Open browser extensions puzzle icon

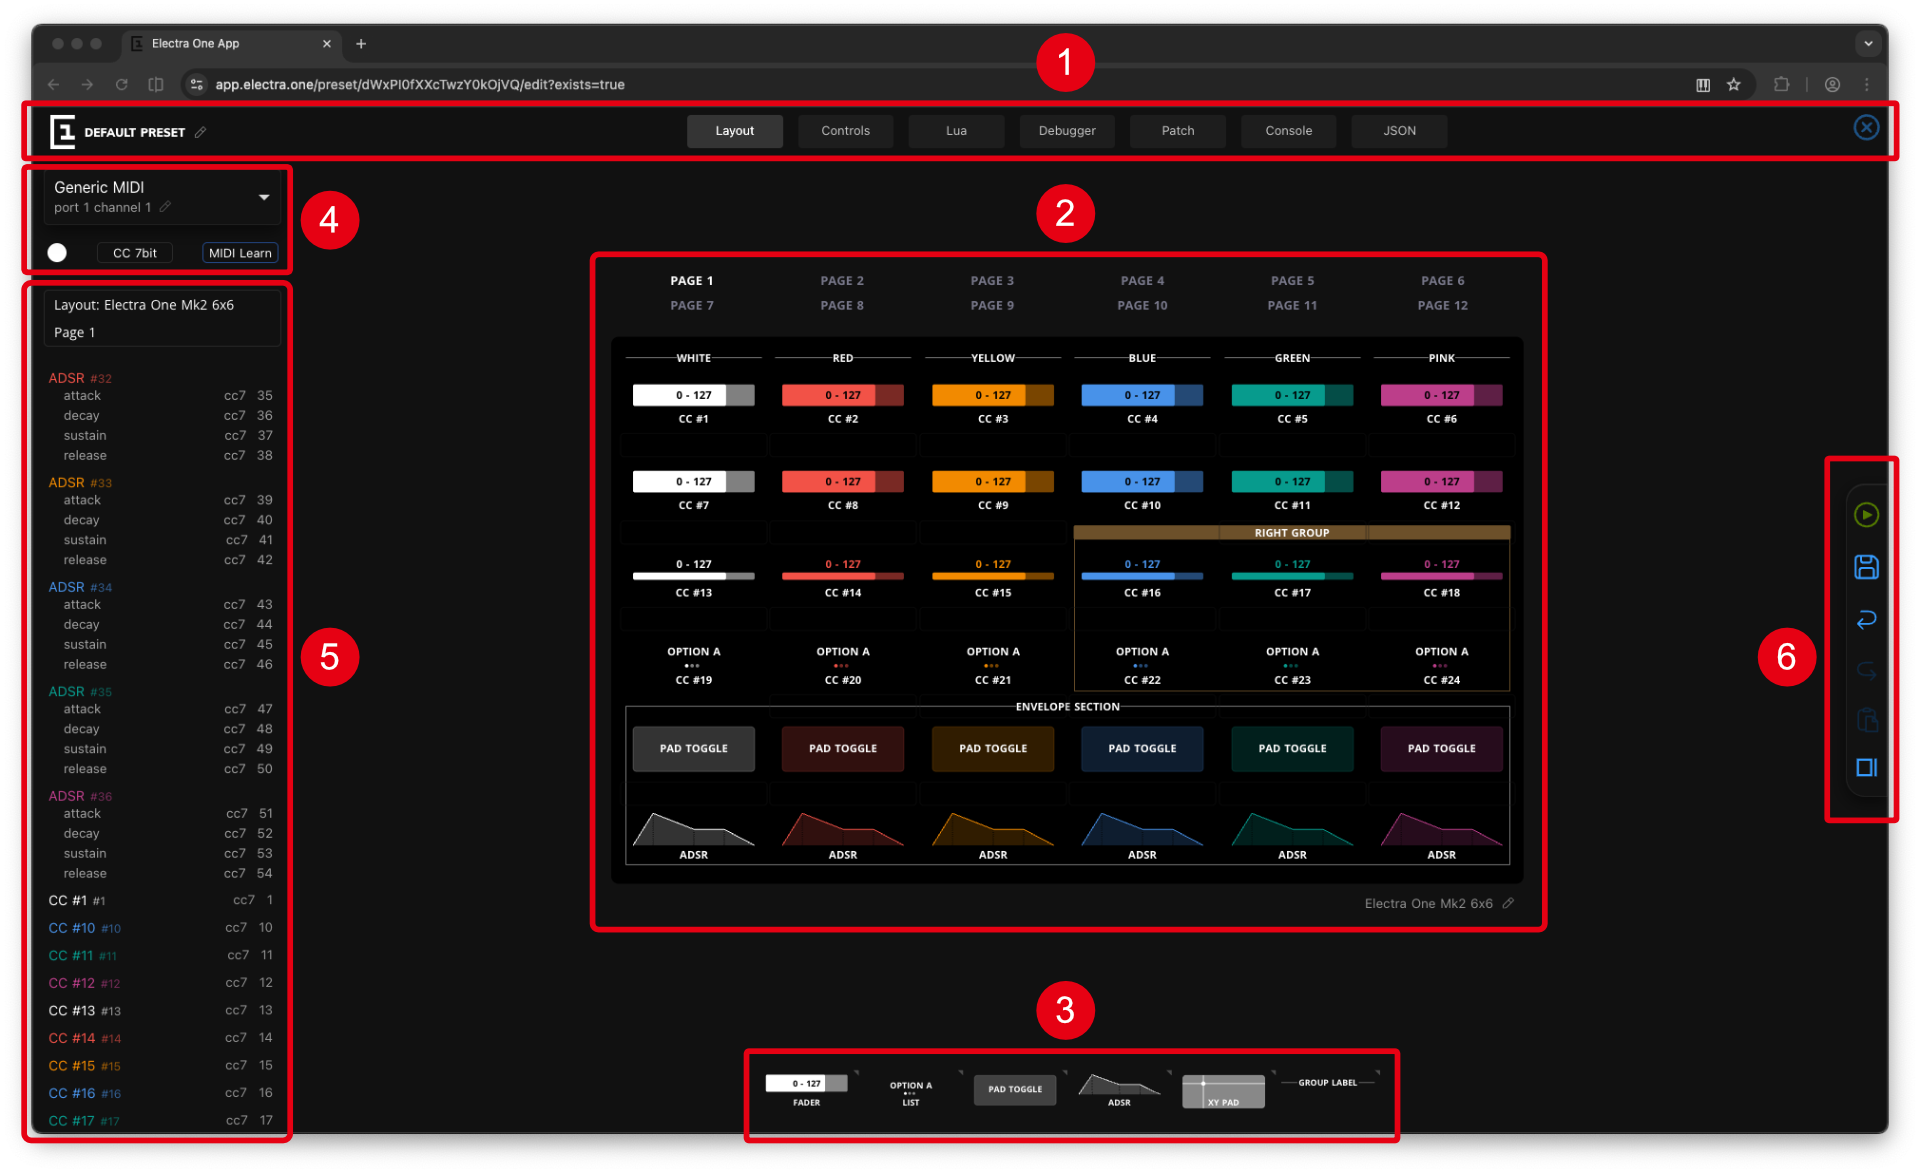coord(1781,85)
